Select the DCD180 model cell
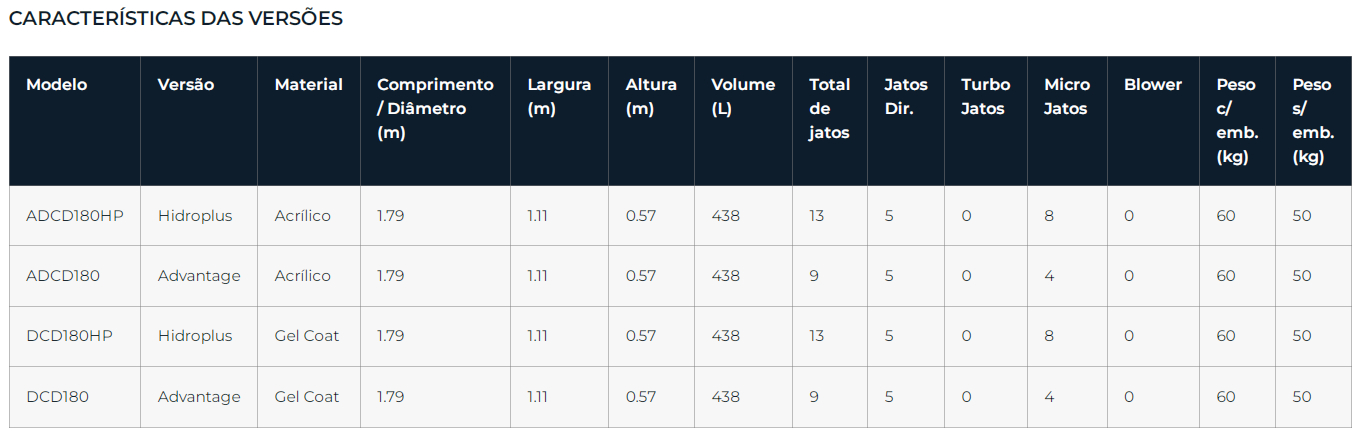The width and height of the screenshot is (1352, 440). click(57, 397)
